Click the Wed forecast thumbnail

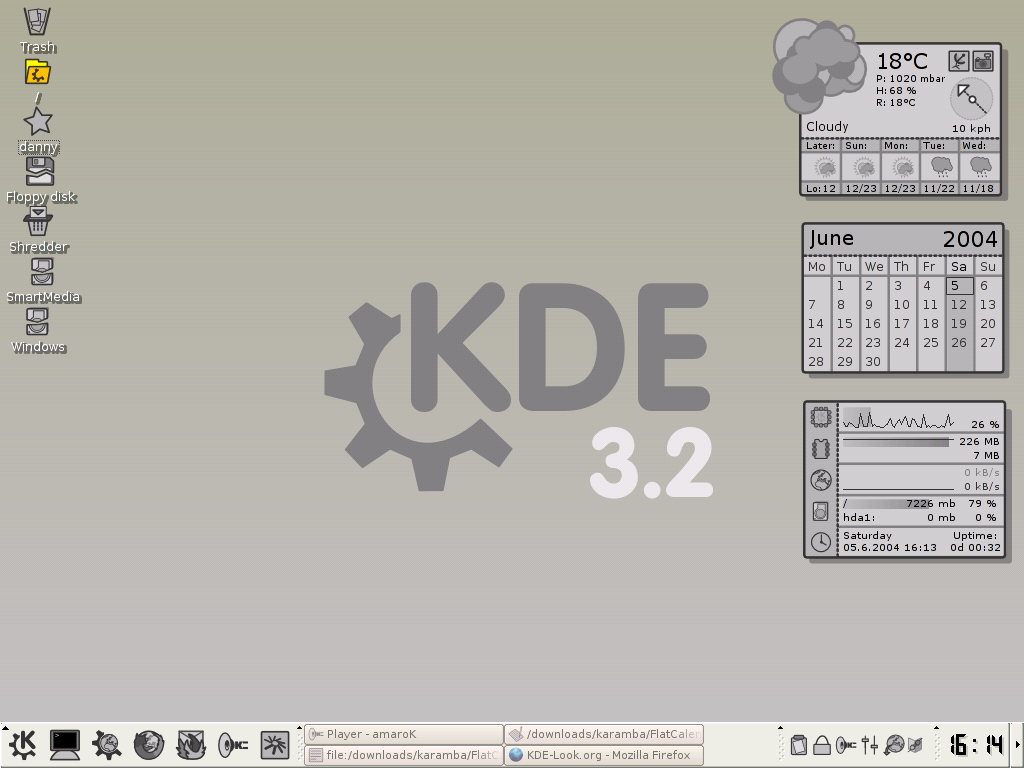(x=980, y=167)
